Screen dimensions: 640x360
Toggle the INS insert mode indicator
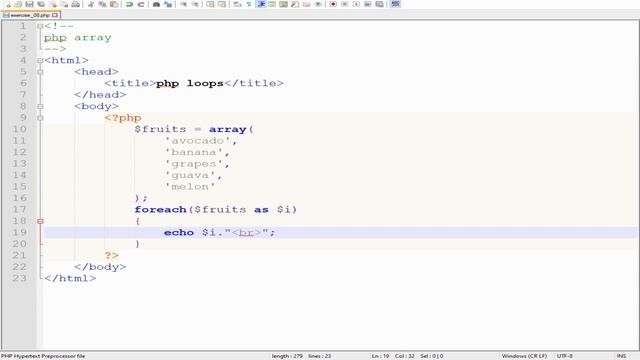coord(621,356)
